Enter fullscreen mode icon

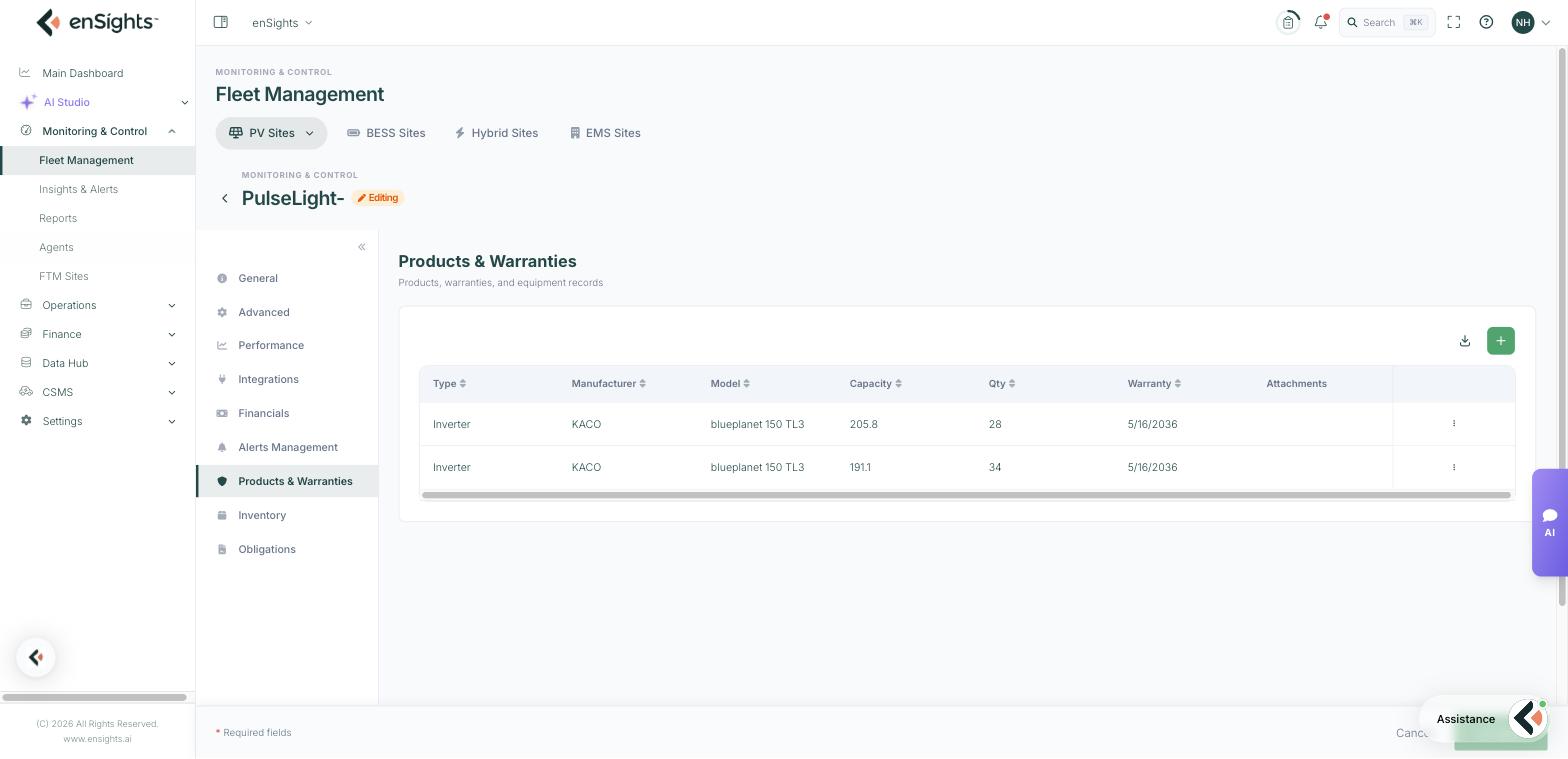click(1454, 22)
